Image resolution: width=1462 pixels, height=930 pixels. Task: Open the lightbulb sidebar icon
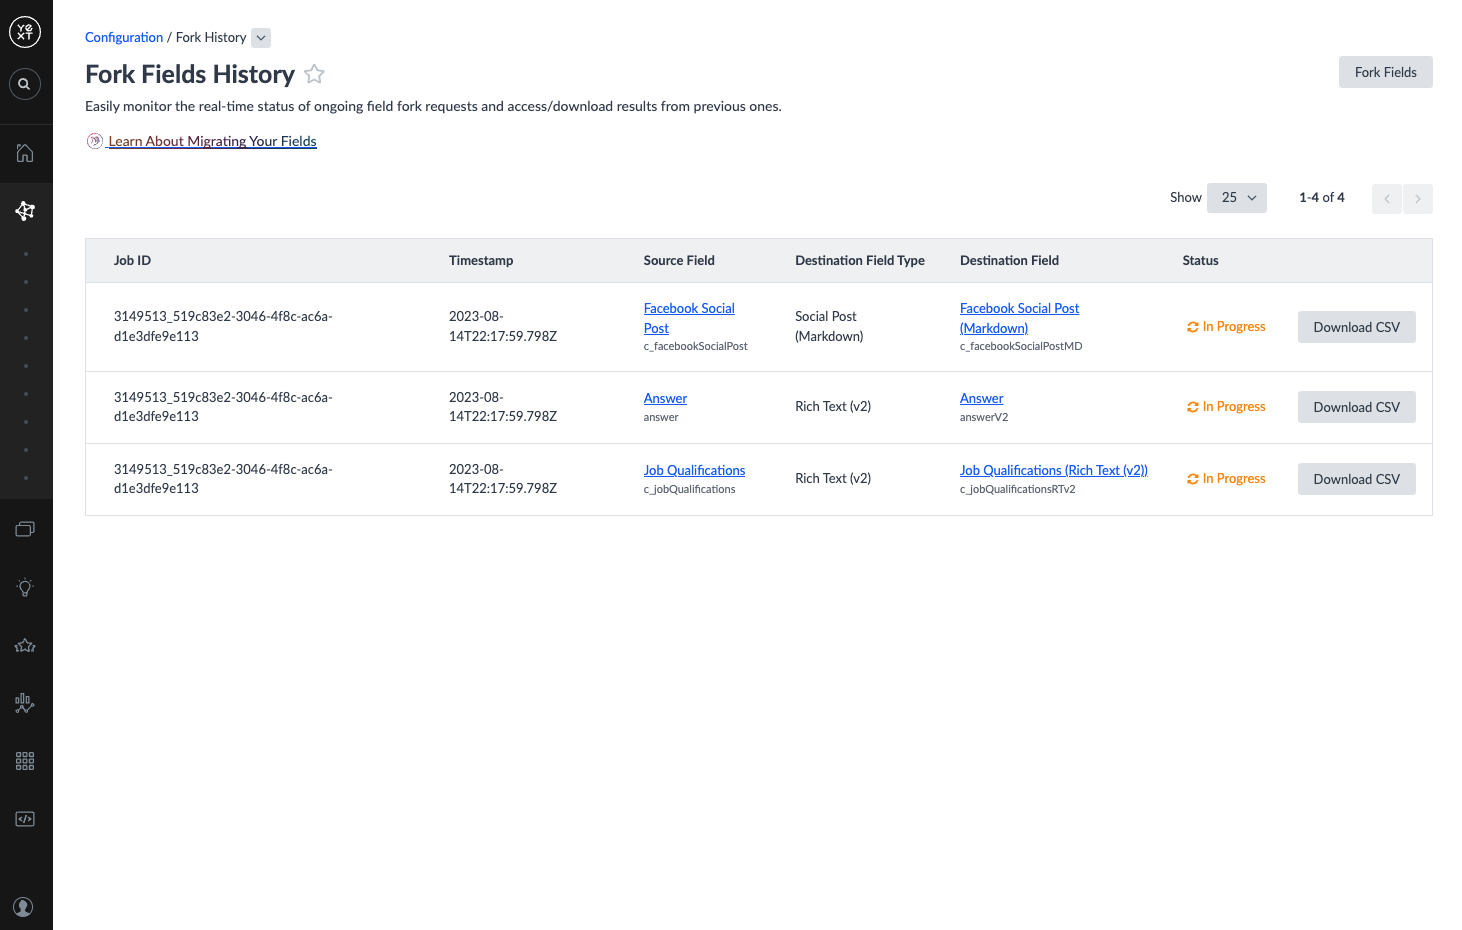[x=25, y=587]
